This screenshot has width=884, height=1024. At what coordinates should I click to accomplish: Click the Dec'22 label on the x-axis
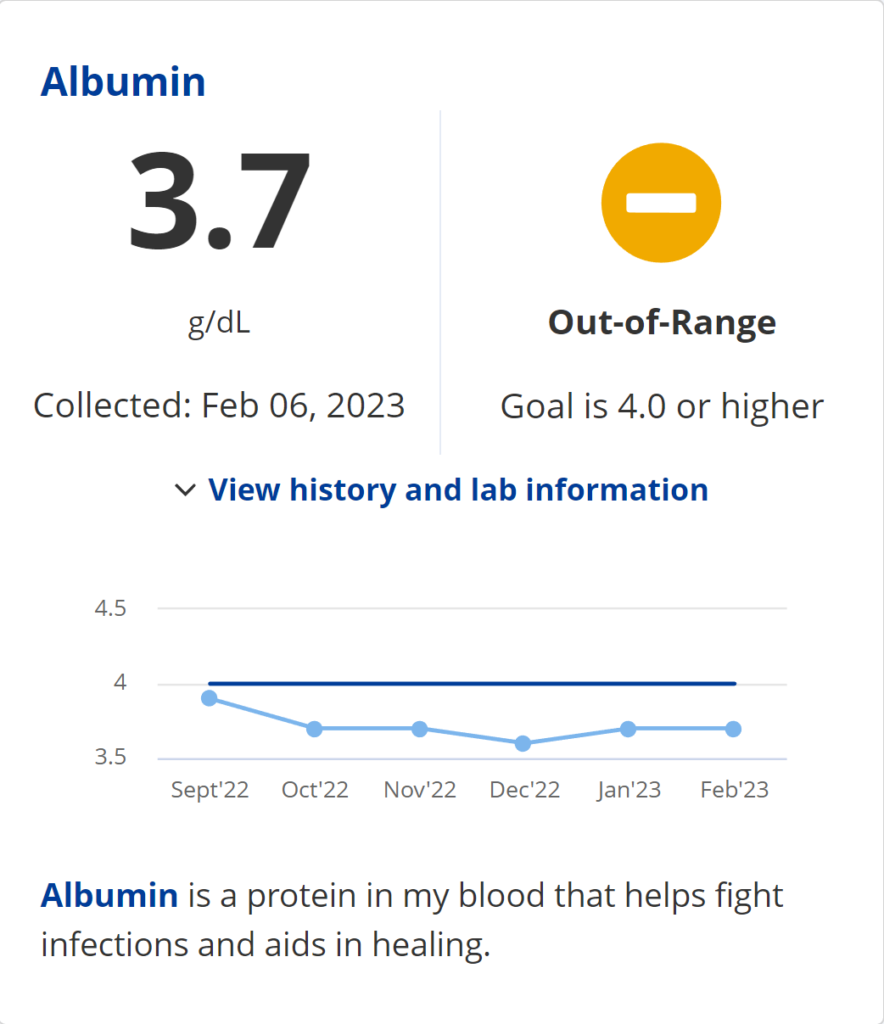pos(524,790)
